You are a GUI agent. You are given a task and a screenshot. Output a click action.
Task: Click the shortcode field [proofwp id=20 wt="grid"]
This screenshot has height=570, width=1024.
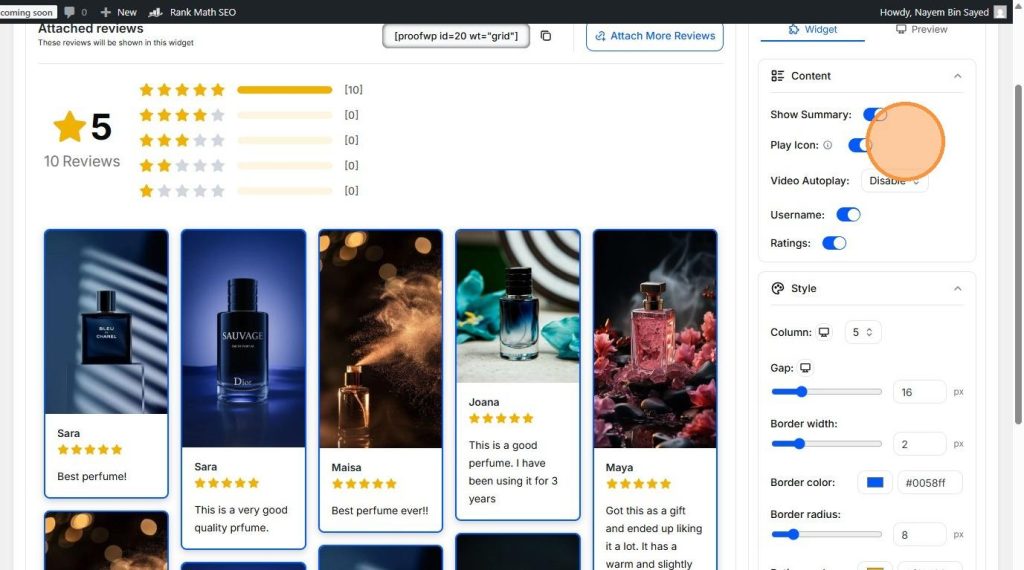(456, 36)
